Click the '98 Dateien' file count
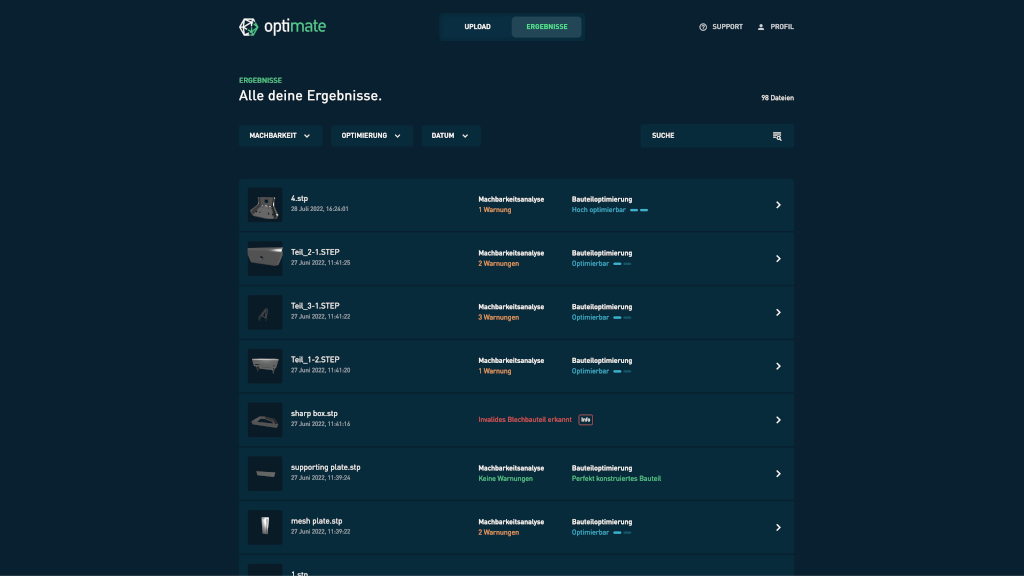The height and width of the screenshot is (576, 1024). tap(777, 98)
